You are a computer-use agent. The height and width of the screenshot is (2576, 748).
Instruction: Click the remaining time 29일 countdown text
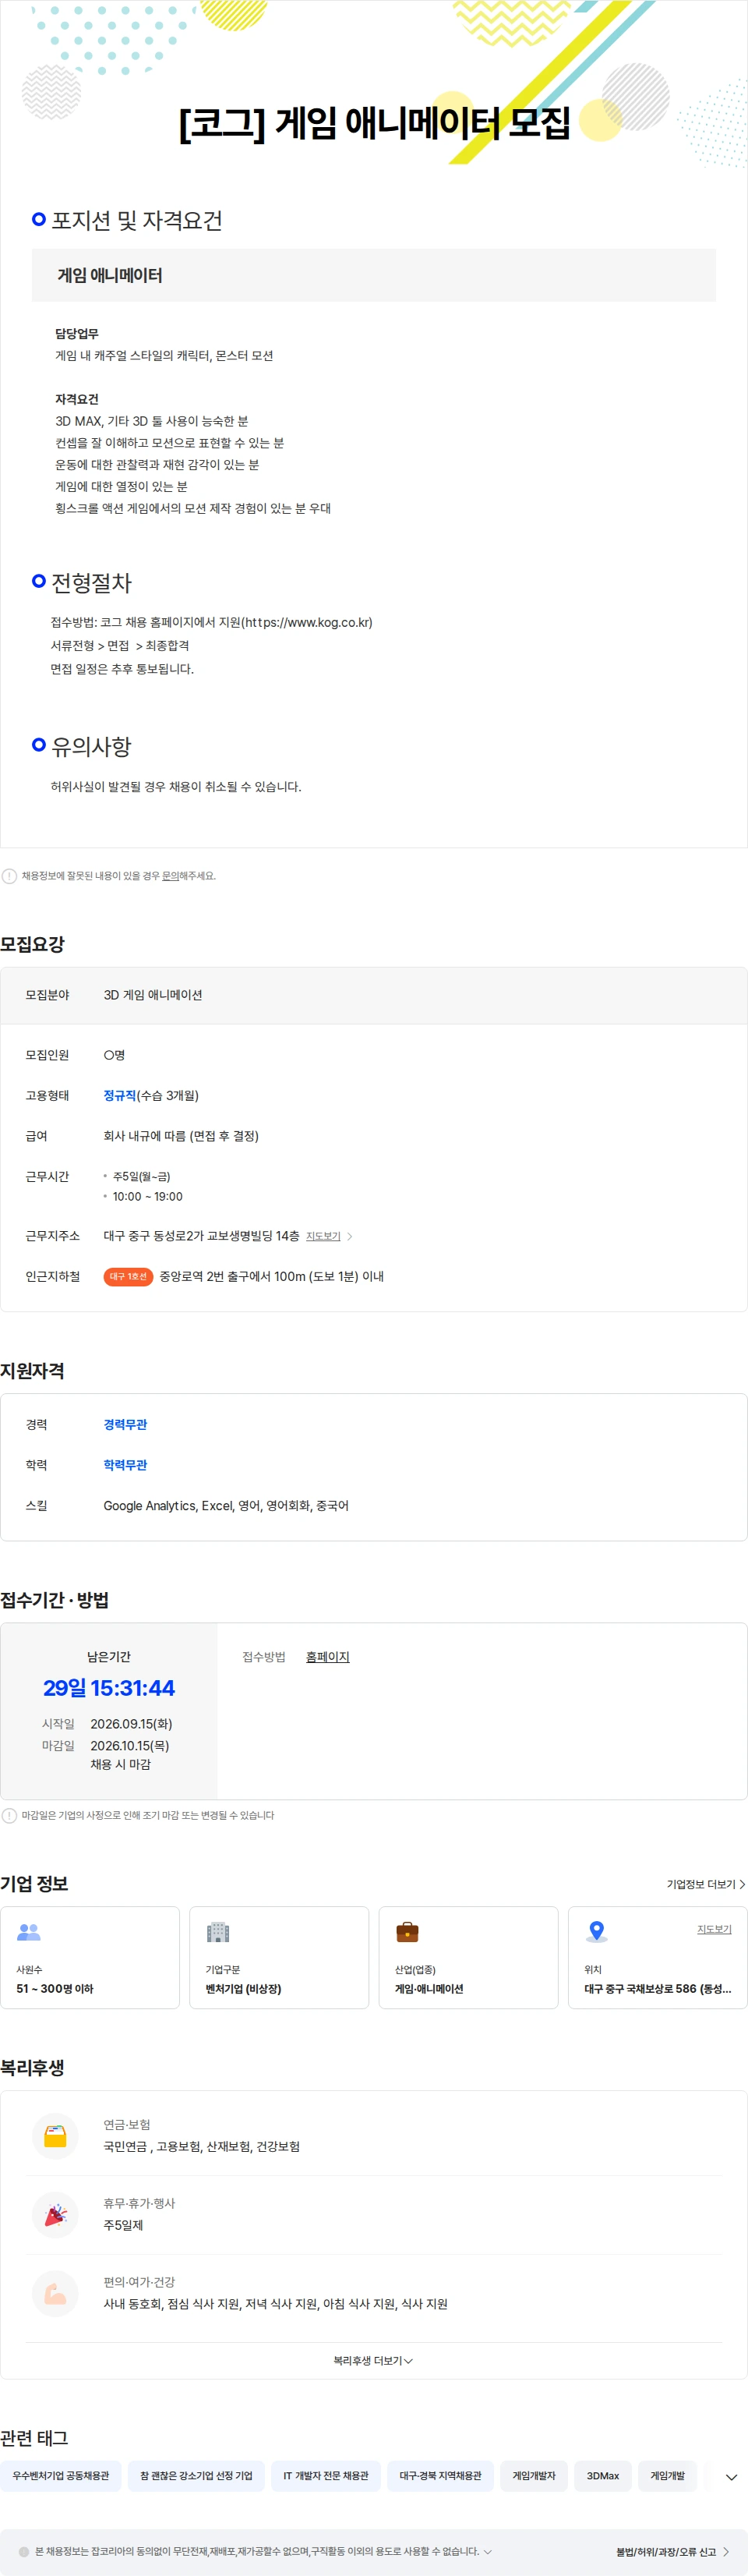[x=109, y=1688]
